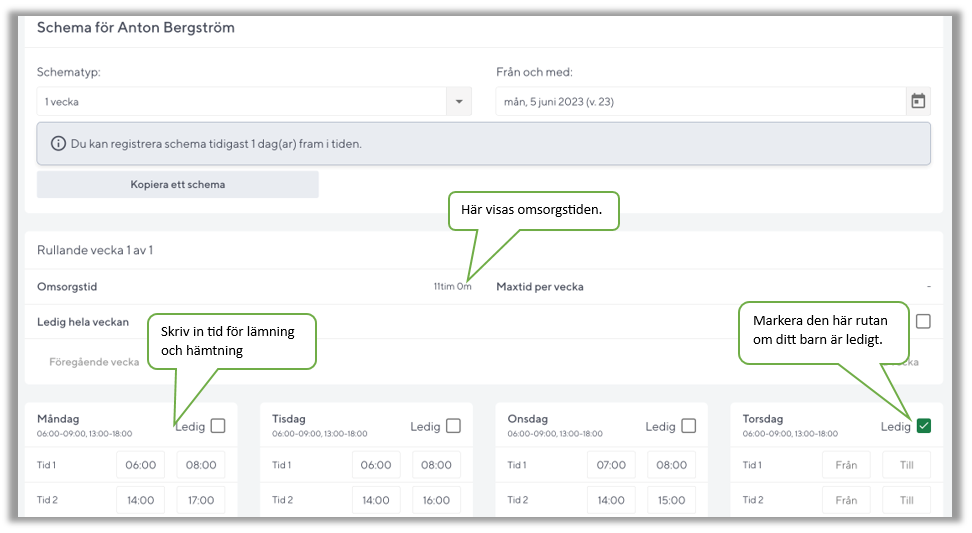Toggle the Ledig checkbox for Tisdag
This screenshot has width=972, height=533.
[x=453, y=426]
